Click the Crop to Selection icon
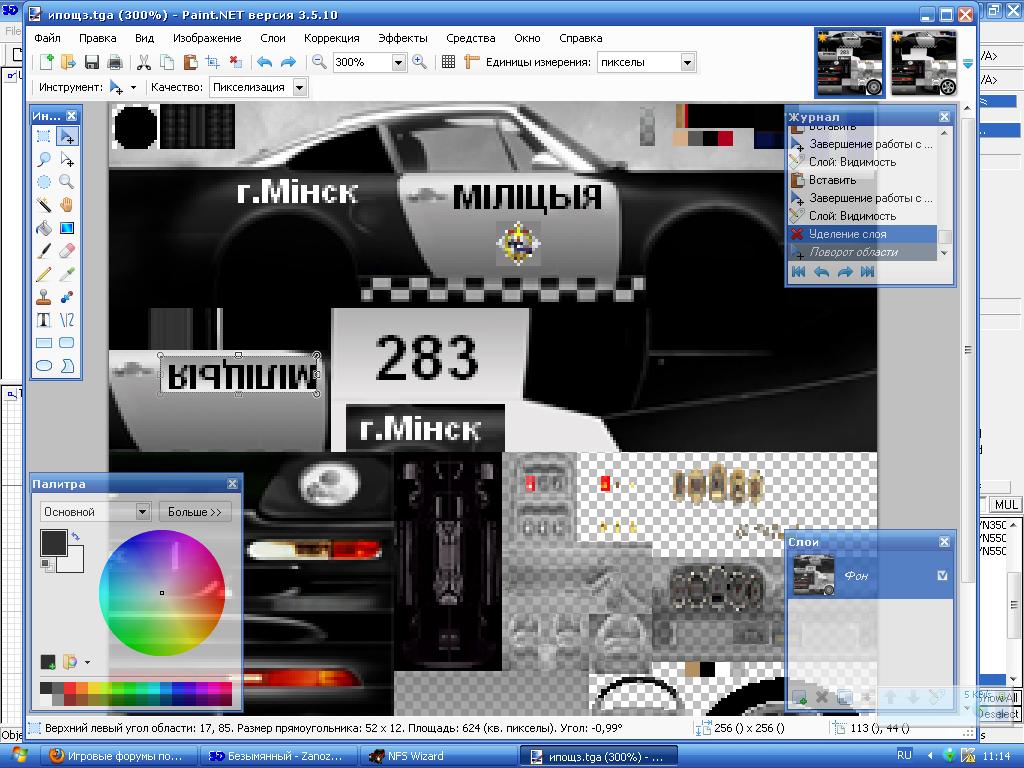This screenshot has height=768, width=1024. point(213,62)
